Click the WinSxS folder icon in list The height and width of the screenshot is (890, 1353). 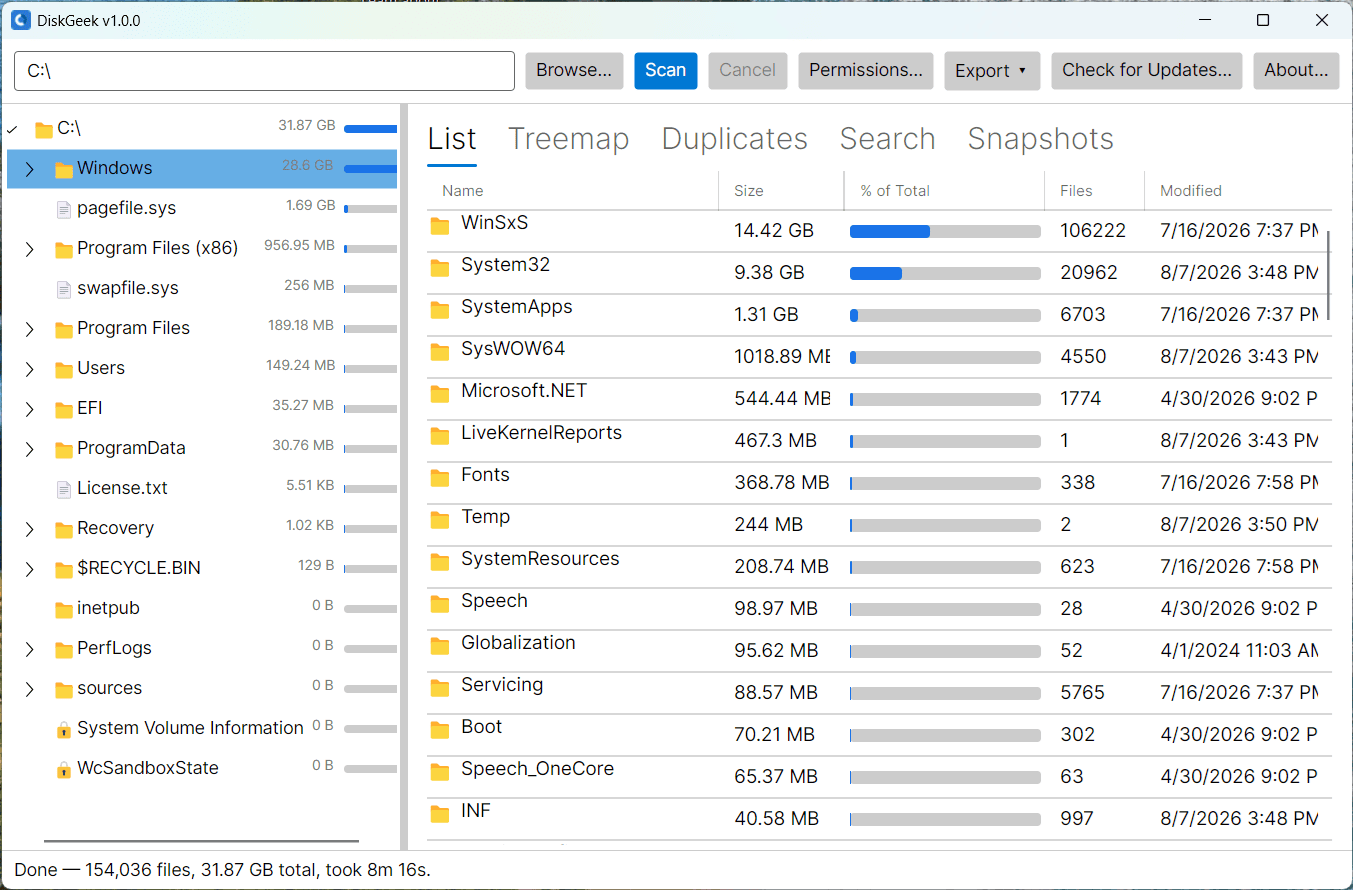[x=440, y=225]
